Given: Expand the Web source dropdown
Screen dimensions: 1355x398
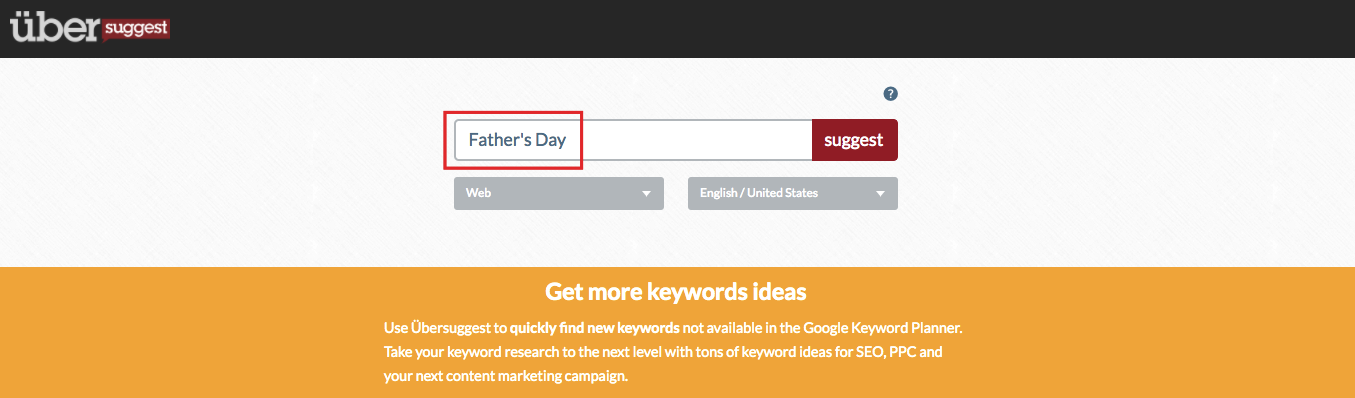Looking at the screenshot, I should (x=559, y=193).
